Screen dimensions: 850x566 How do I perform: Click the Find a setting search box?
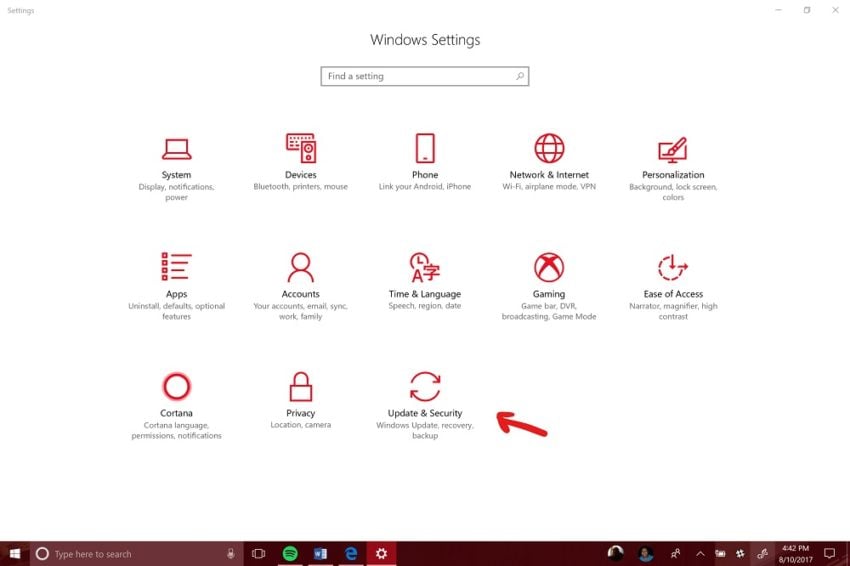(424, 76)
